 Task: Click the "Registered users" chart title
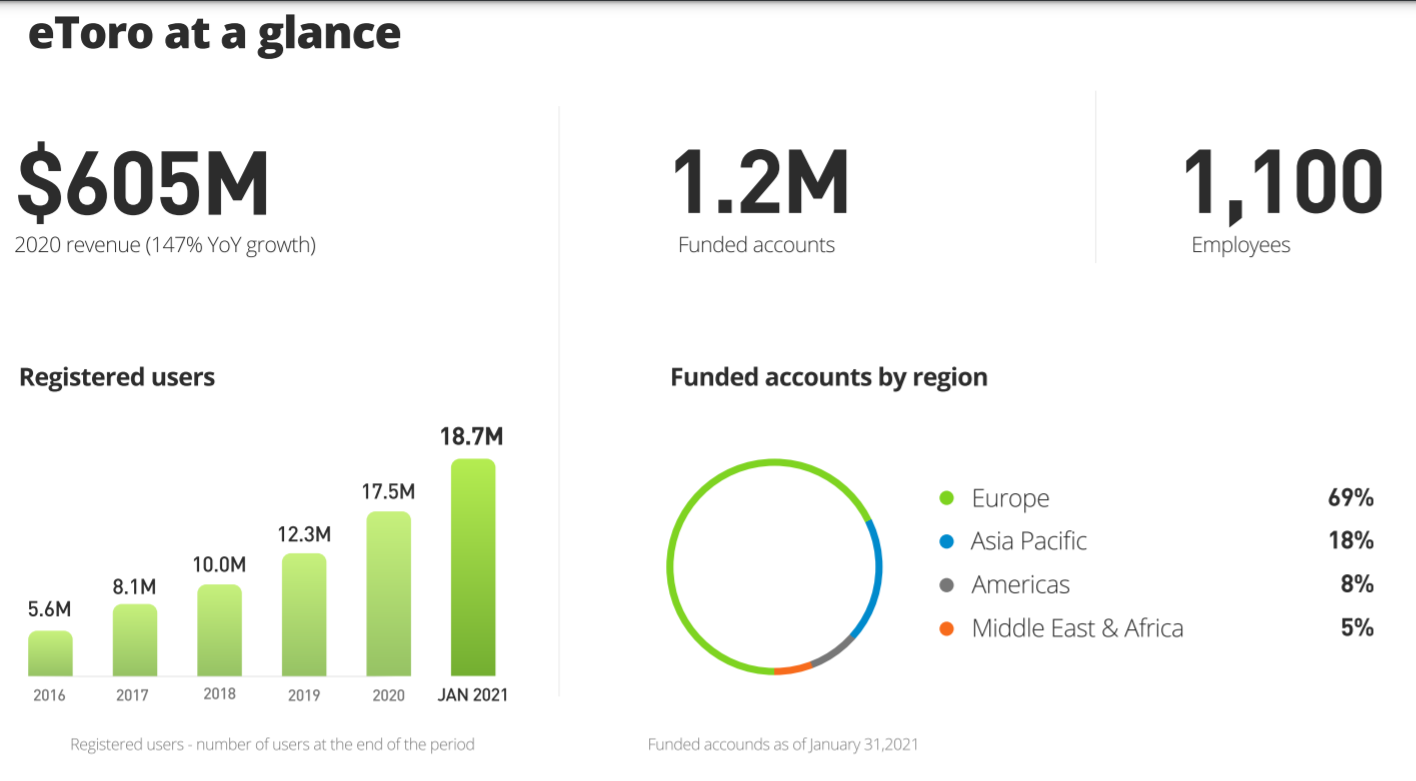click(x=117, y=377)
